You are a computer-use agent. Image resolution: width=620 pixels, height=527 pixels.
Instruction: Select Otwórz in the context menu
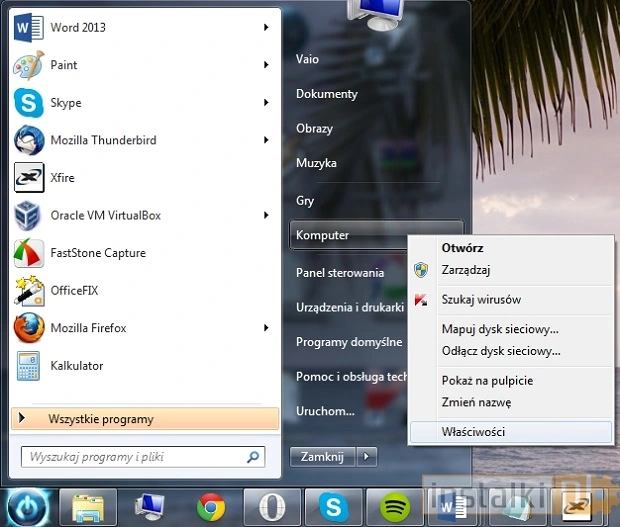coord(511,248)
